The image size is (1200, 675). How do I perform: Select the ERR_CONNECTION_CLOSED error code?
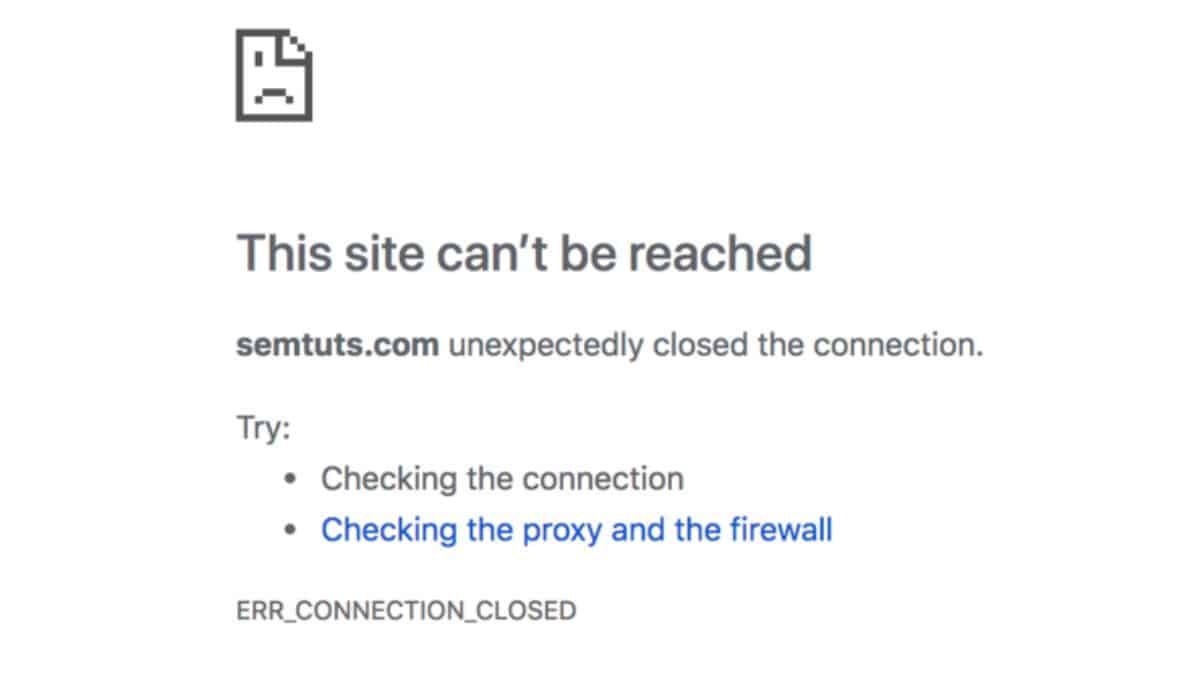(x=406, y=610)
